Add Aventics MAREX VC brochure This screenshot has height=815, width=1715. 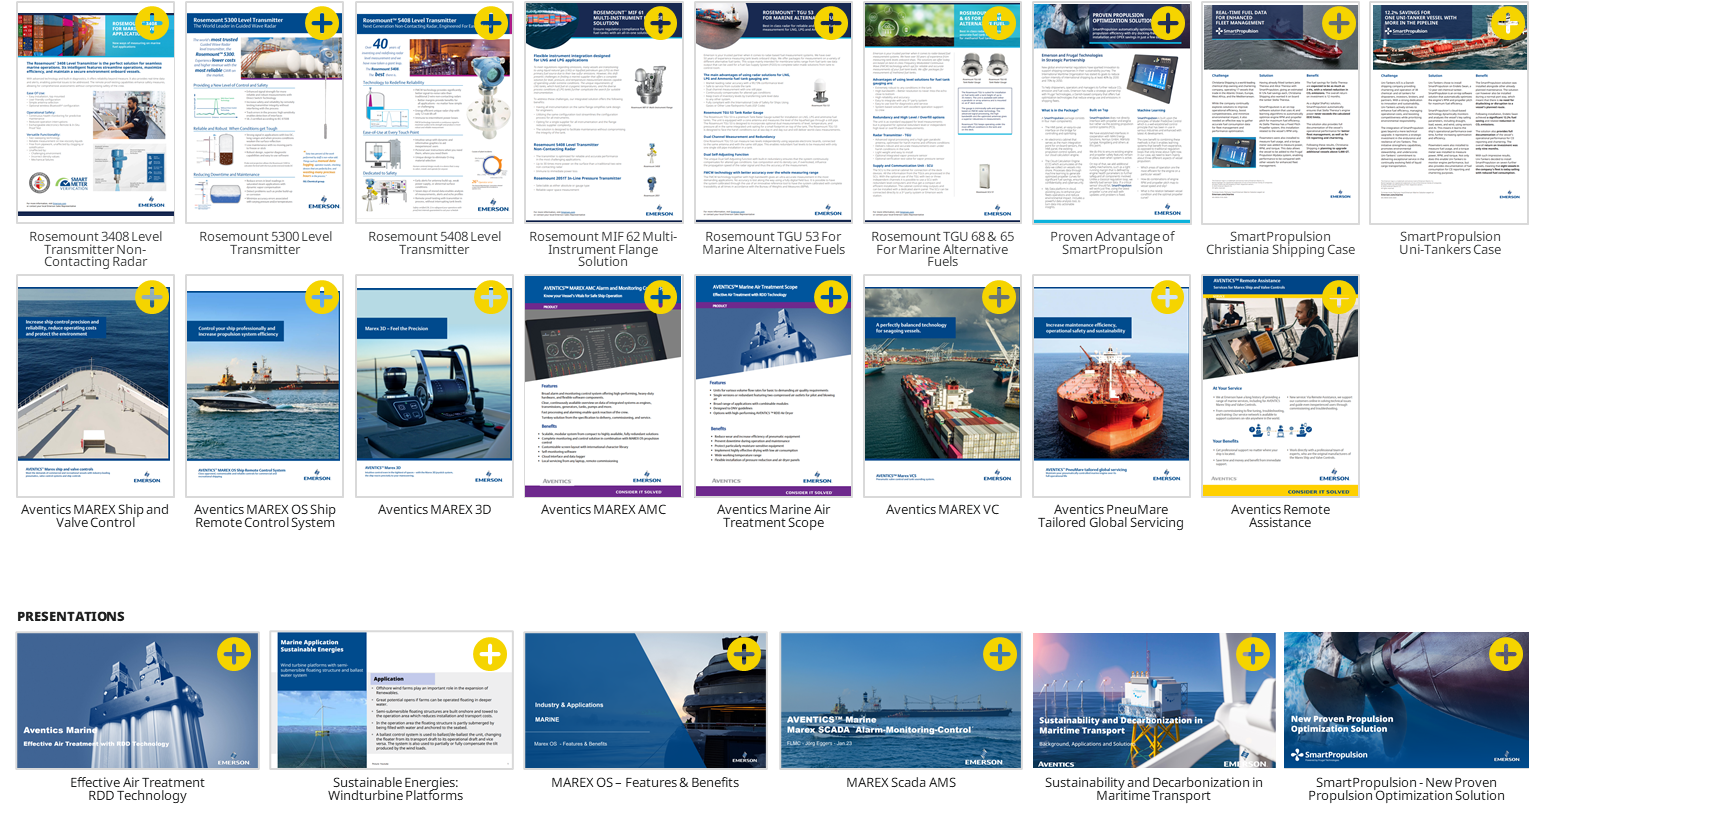[999, 297]
